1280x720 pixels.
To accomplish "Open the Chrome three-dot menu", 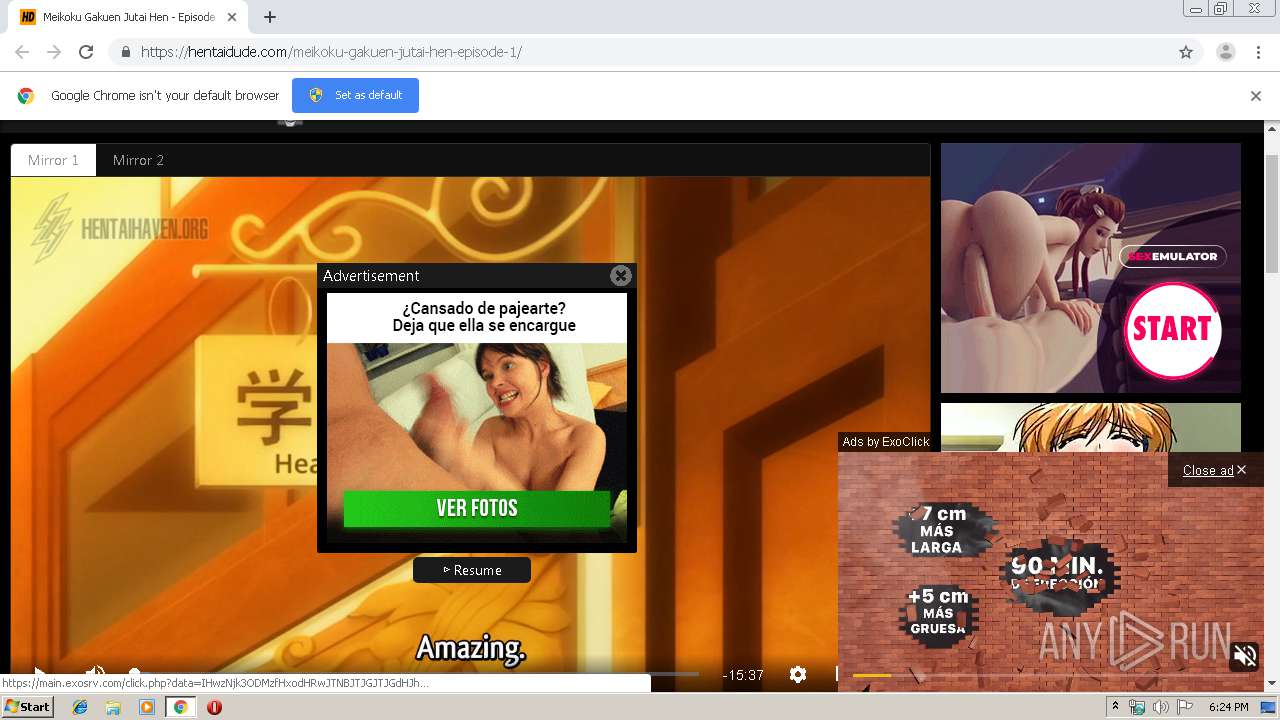I will tap(1258, 52).
